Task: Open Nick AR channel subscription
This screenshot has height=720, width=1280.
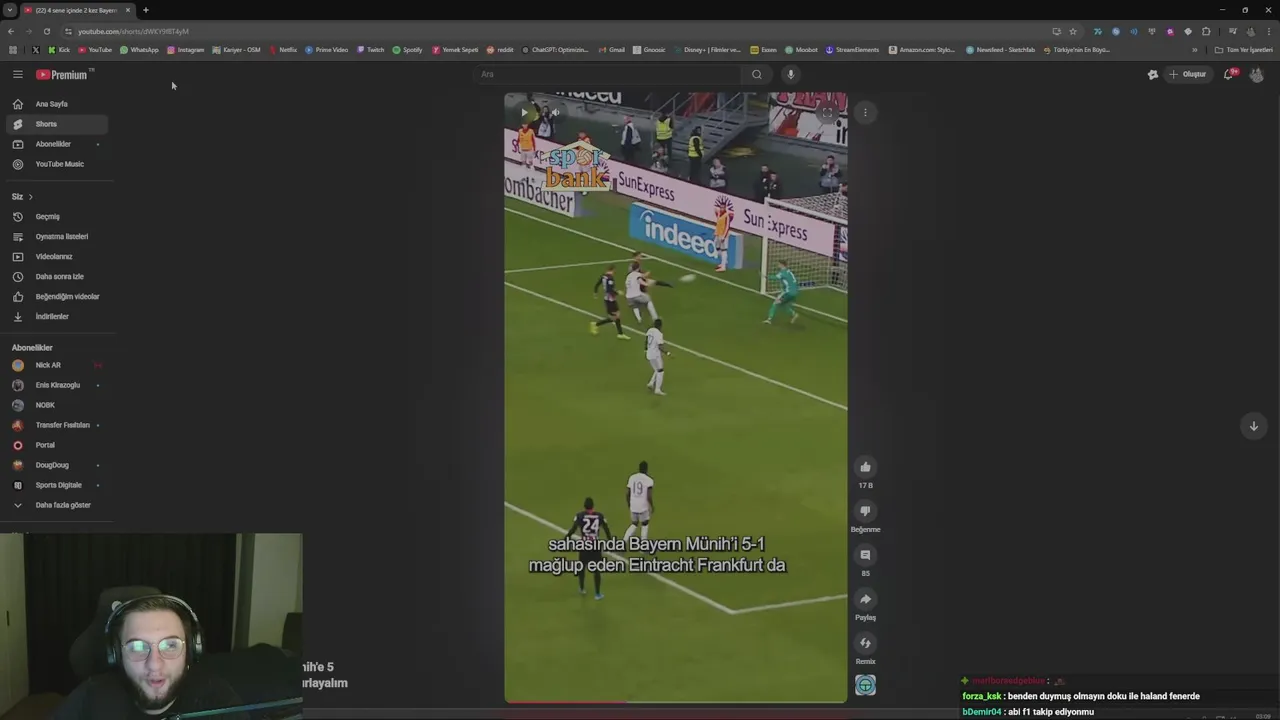Action: (x=56, y=365)
